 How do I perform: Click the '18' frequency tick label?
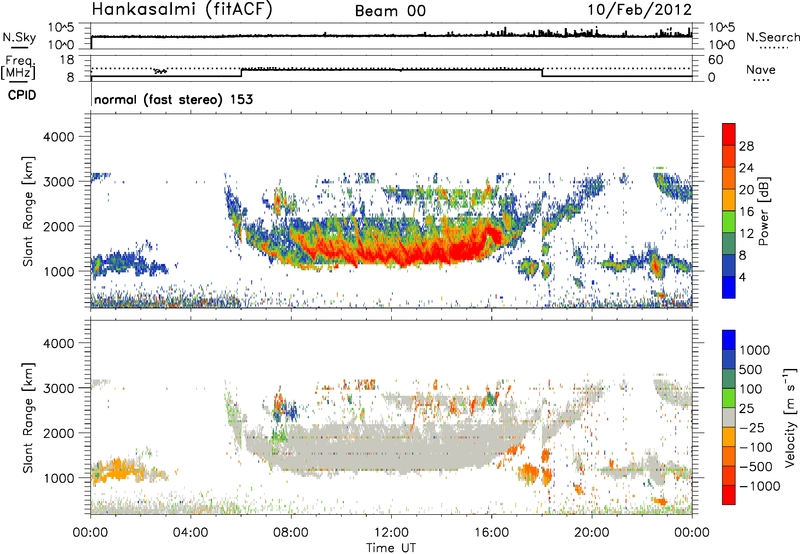pos(67,60)
